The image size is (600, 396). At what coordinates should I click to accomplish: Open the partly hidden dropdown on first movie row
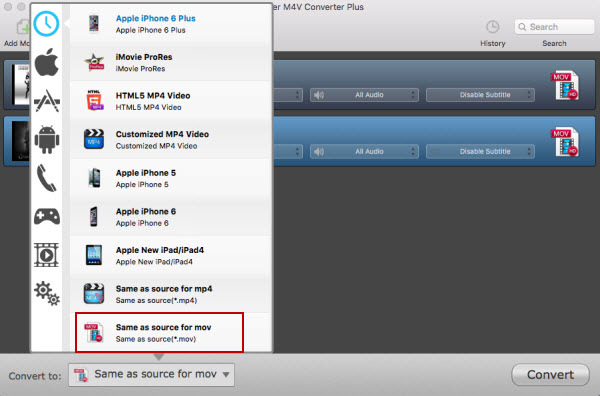(289, 95)
